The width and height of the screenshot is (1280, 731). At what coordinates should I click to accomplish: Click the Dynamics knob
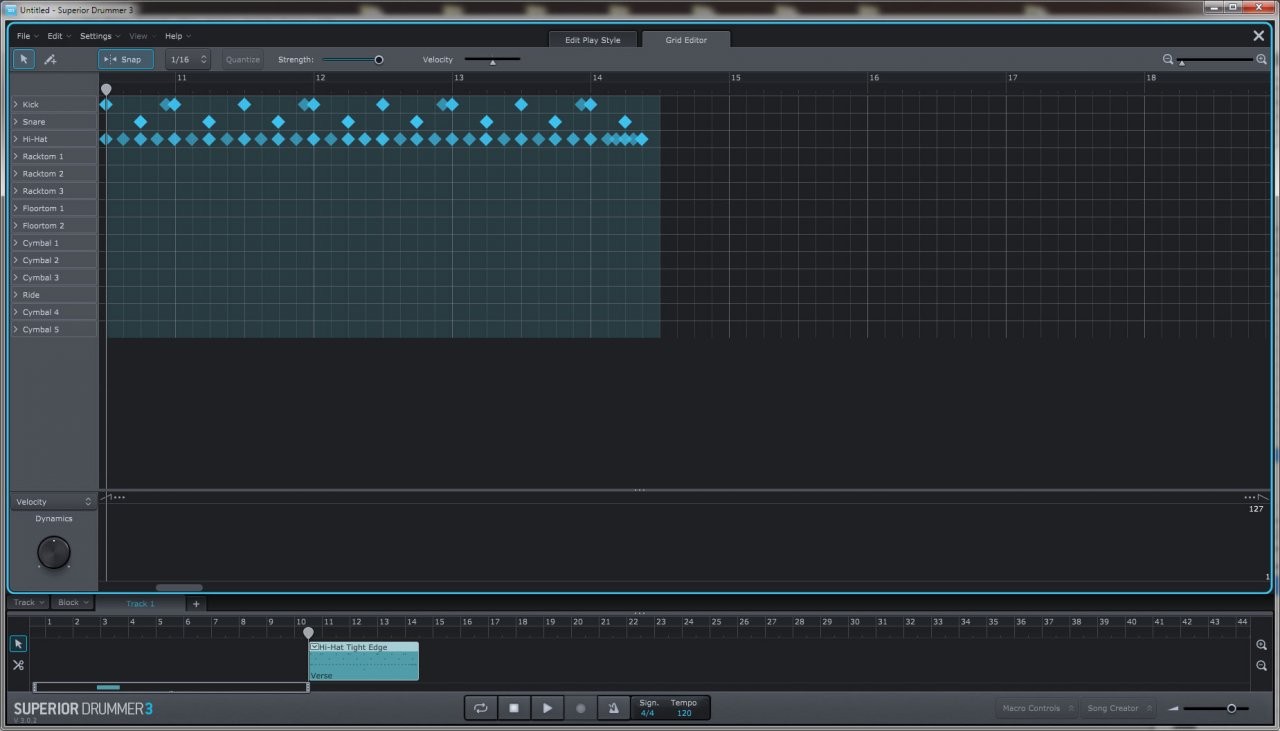point(54,552)
